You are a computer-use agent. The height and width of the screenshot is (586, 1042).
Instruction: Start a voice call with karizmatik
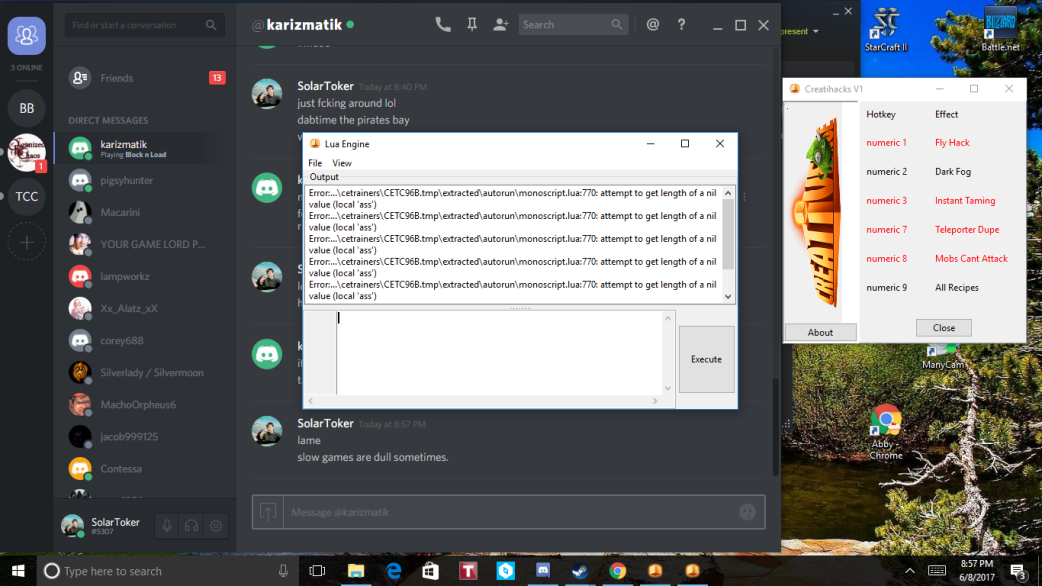pyautogui.click(x=443, y=25)
